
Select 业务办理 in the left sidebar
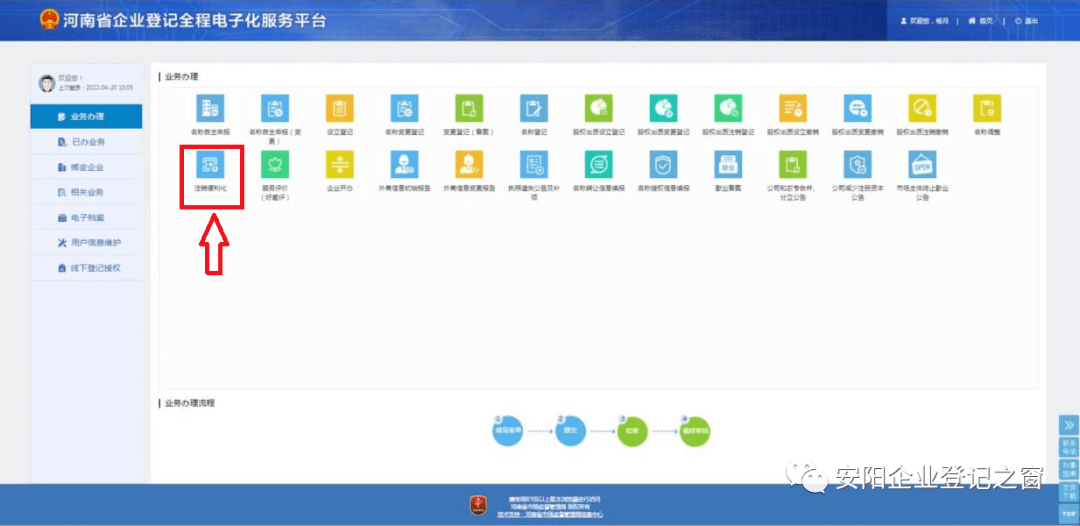[x=86, y=116]
